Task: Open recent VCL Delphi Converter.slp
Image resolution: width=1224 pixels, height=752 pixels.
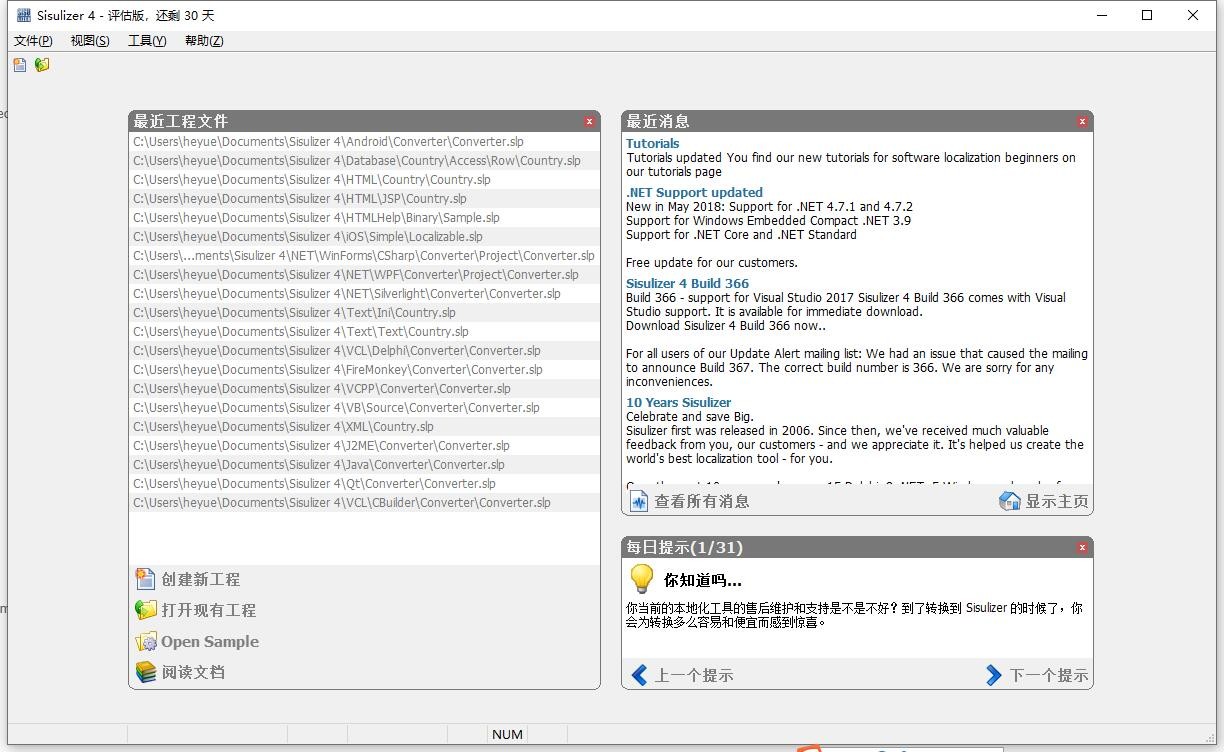Action: click(365, 350)
